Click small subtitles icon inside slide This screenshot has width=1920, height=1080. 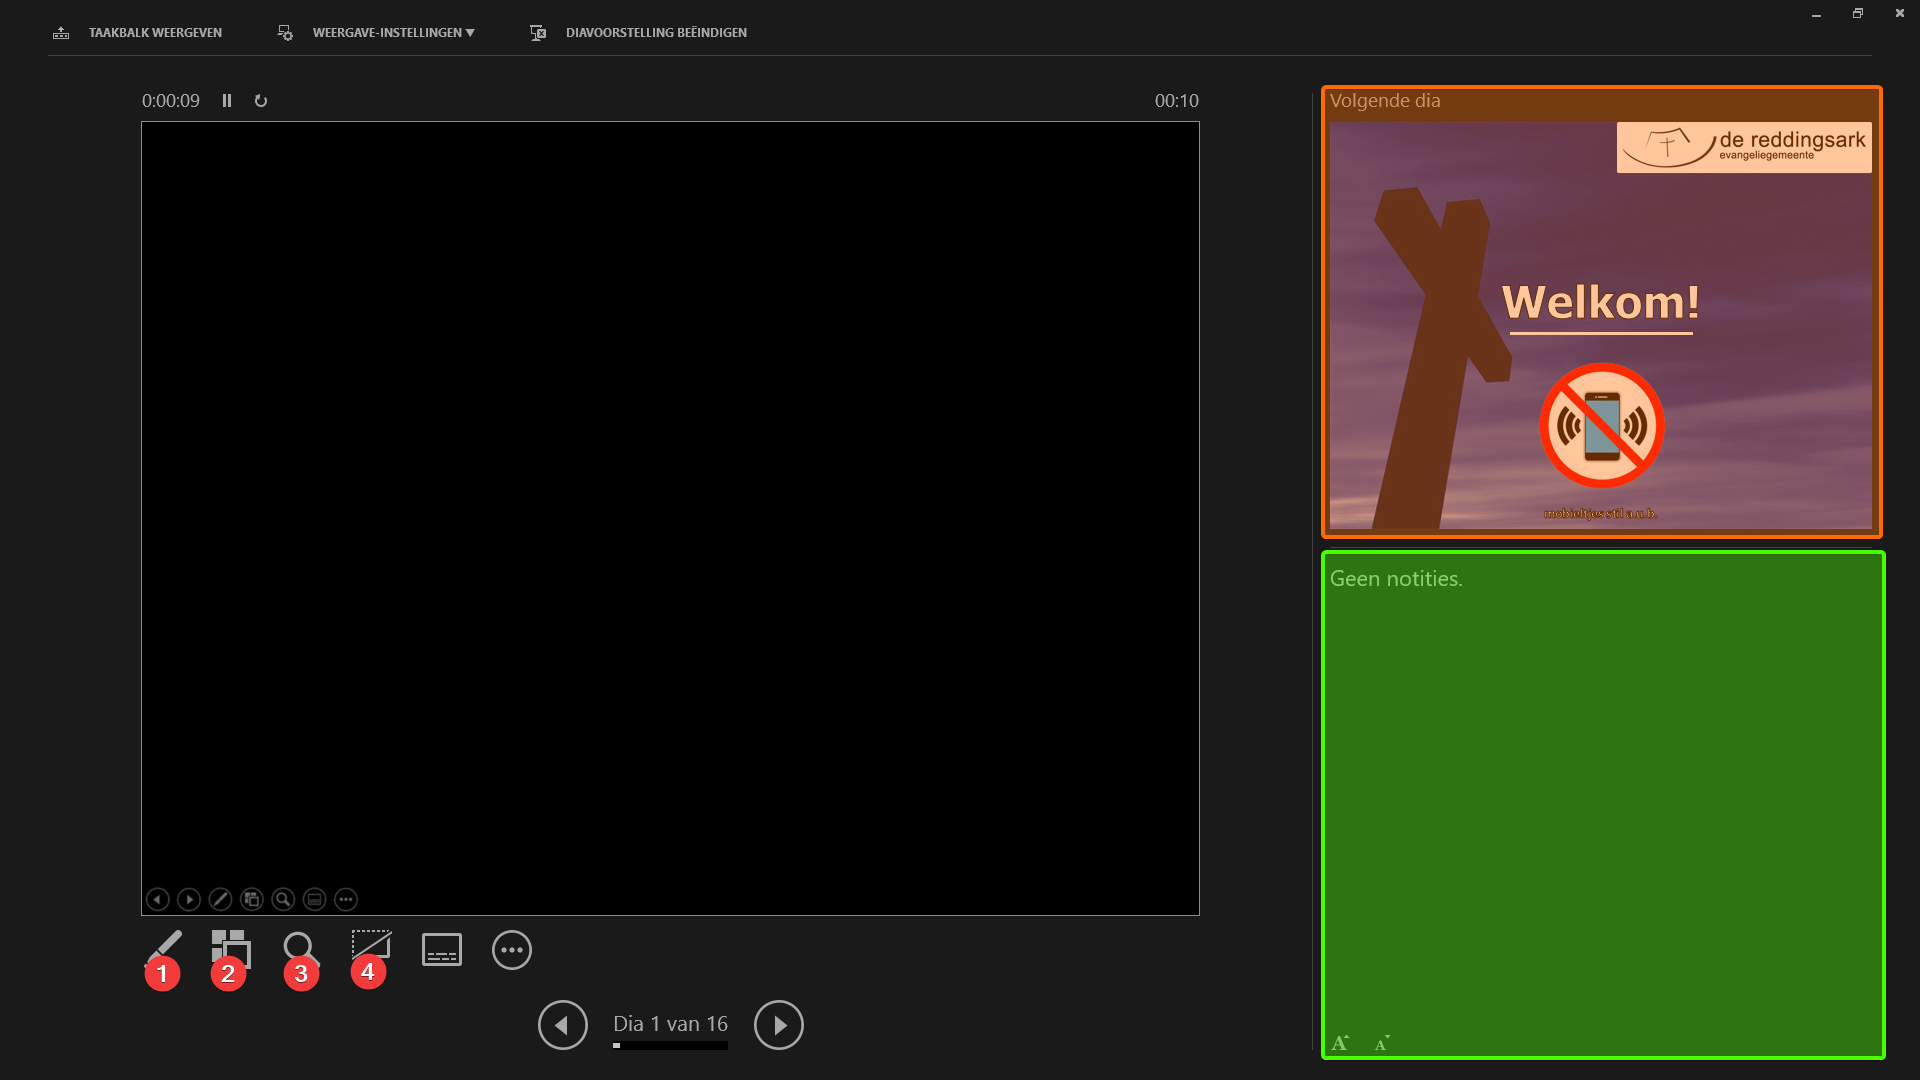pyautogui.click(x=315, y=899)
